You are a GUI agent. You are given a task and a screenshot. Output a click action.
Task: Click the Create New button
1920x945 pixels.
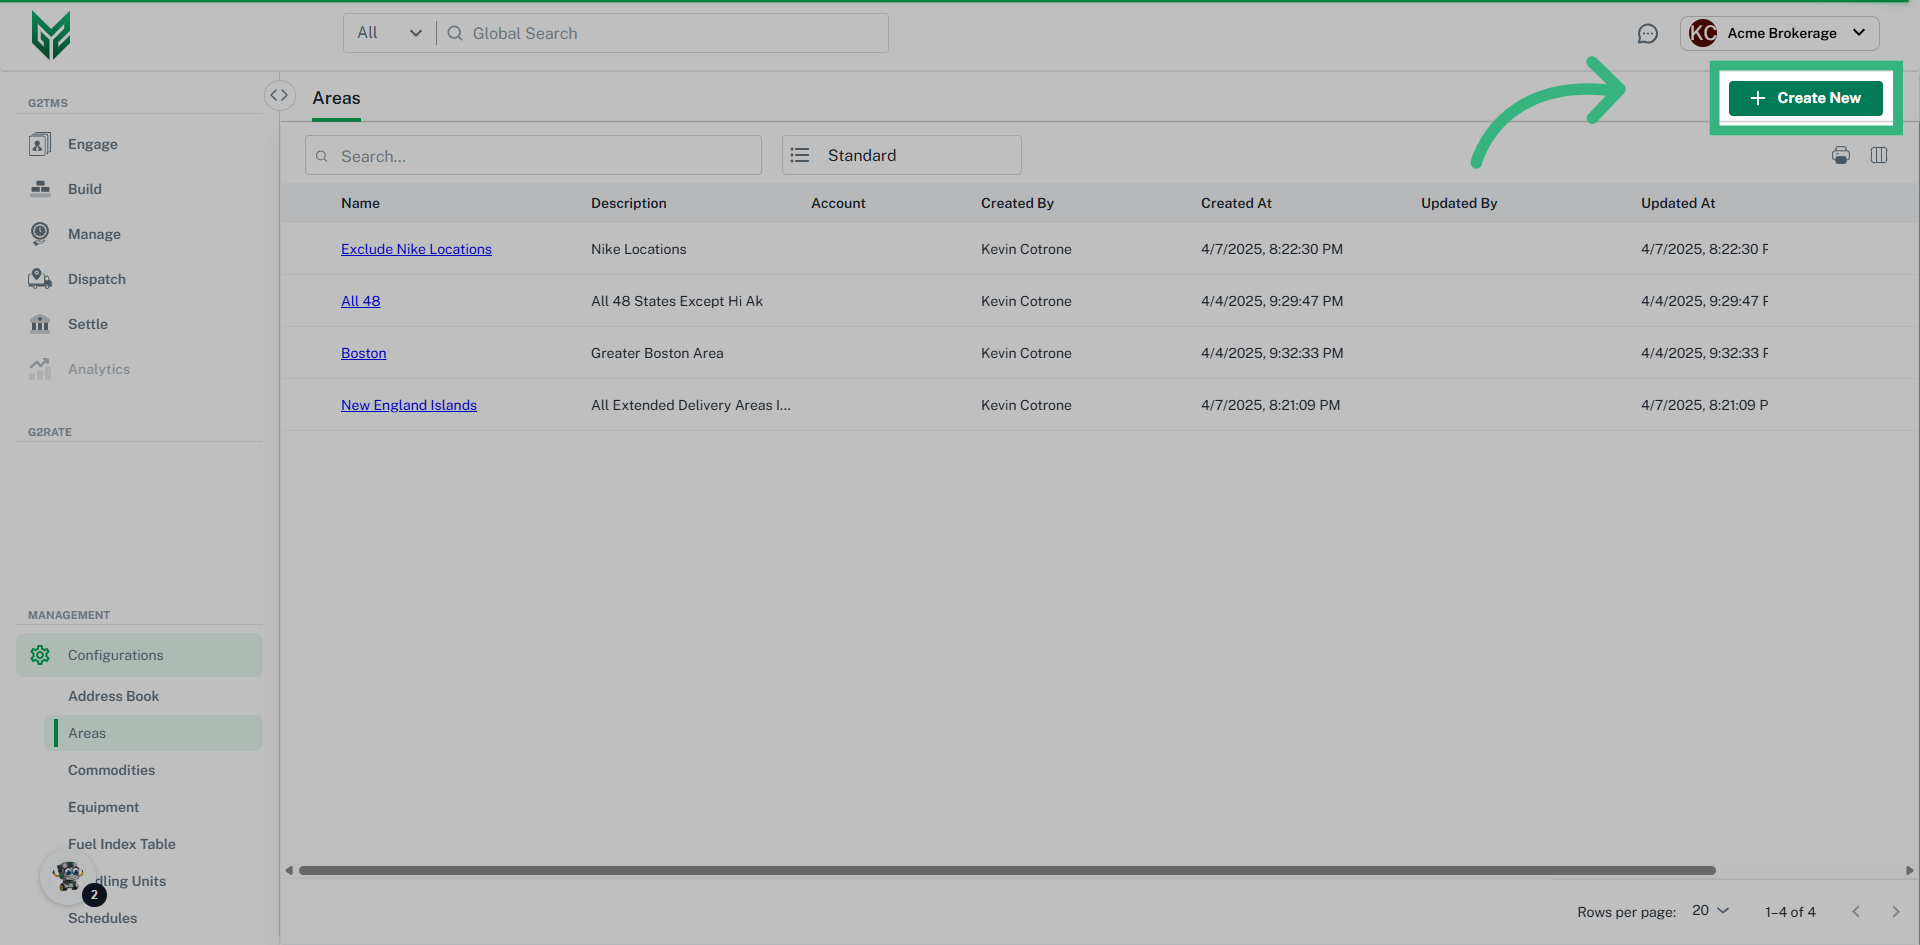1805,98
